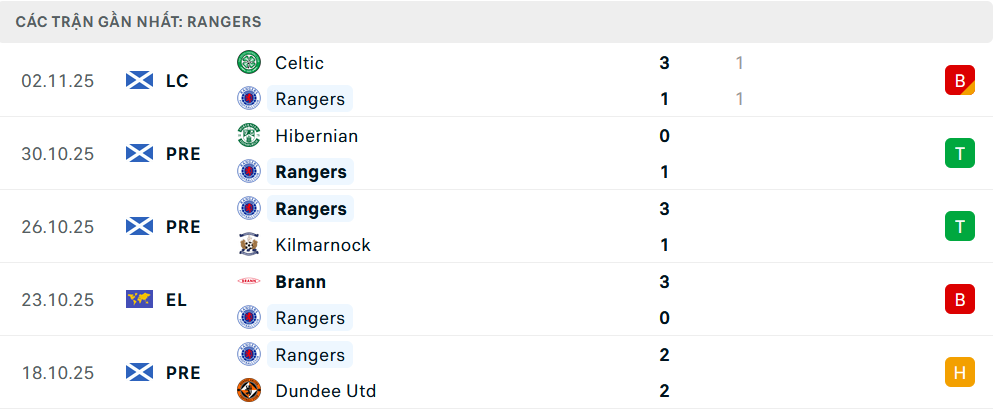The width and height of the screenshot is (993, 412).
Task: Open the Dundee Utd team link
Action: pyautogui.click(x=325, y=391)
